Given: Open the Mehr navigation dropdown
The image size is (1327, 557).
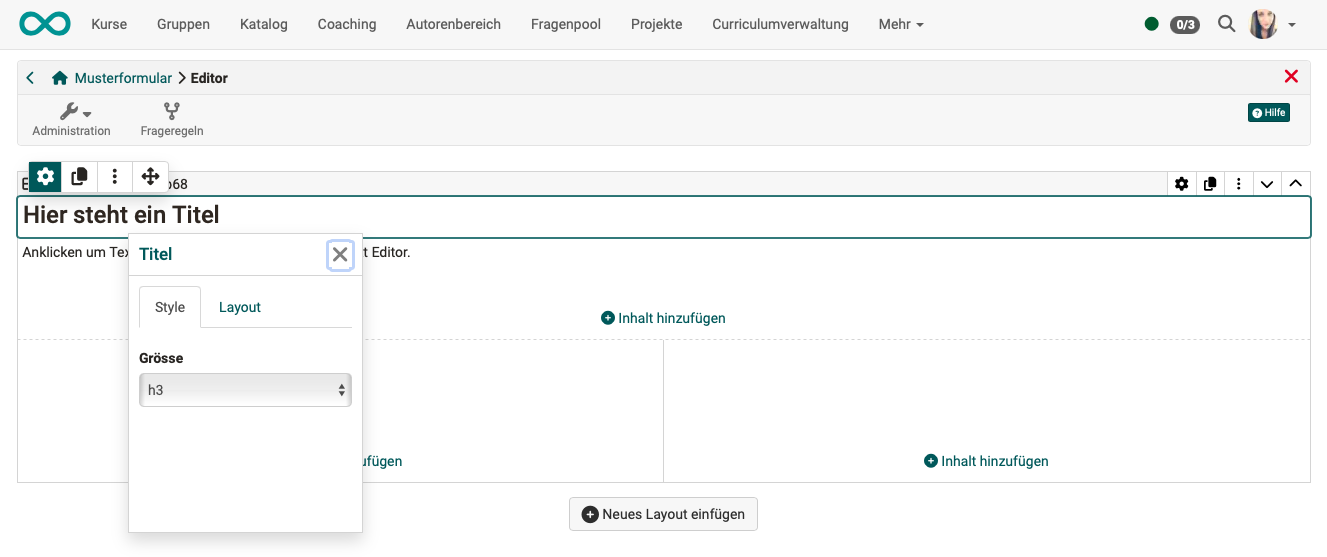Looking at the screenshot, I should 900,24.
